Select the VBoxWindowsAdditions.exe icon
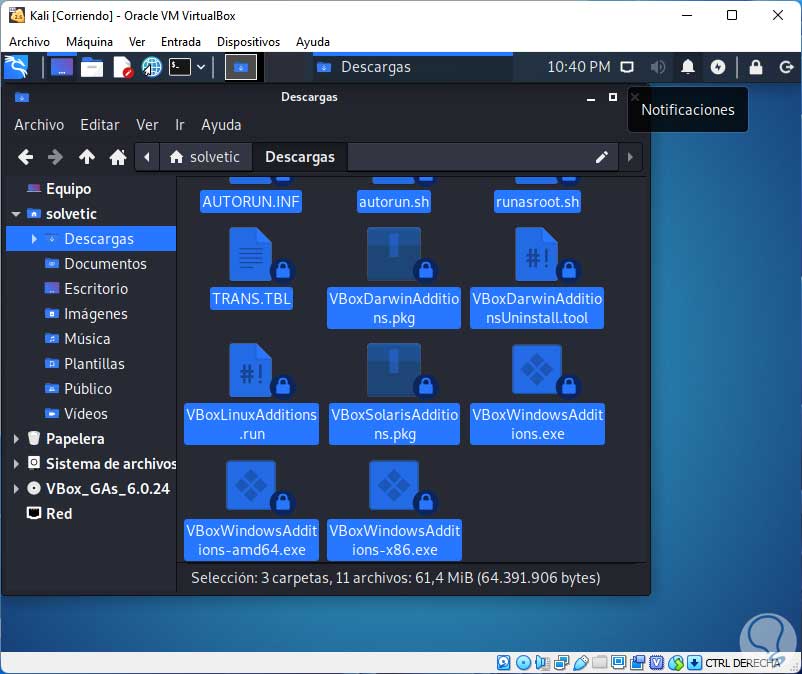This screenshot has width=802, height=674. click(x=537, y=371)
